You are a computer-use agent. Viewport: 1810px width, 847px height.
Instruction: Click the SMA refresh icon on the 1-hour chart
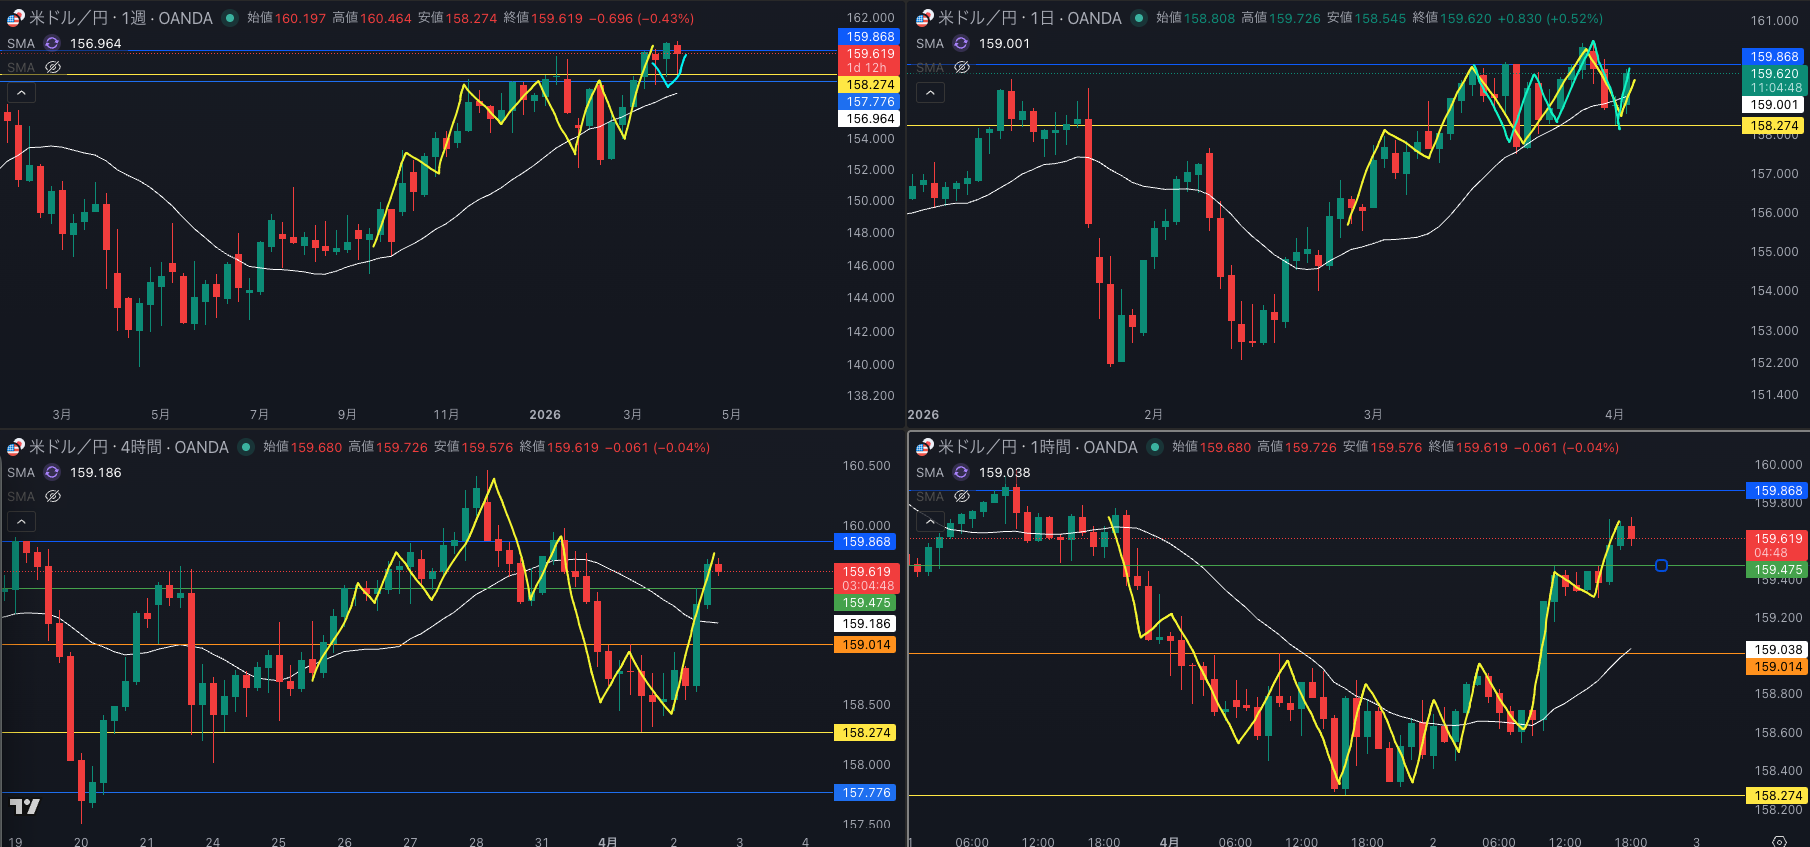click(961, 472)
